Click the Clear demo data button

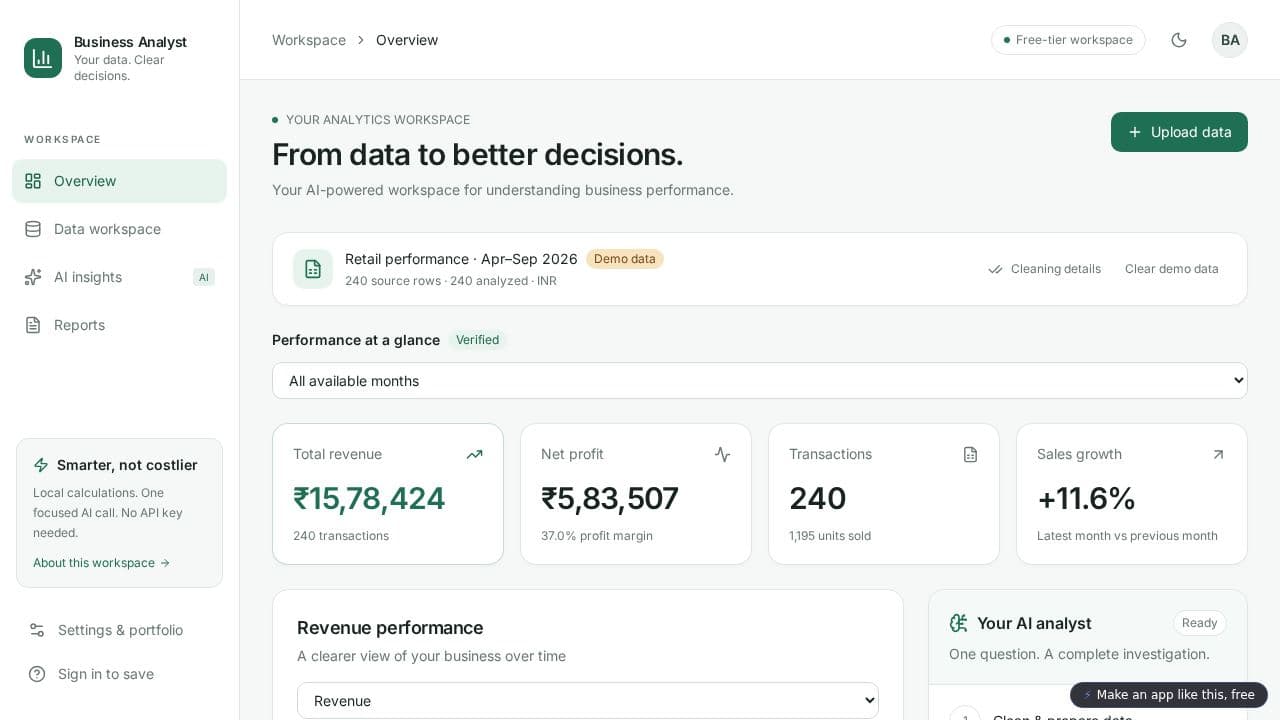tap(1172, 269)
